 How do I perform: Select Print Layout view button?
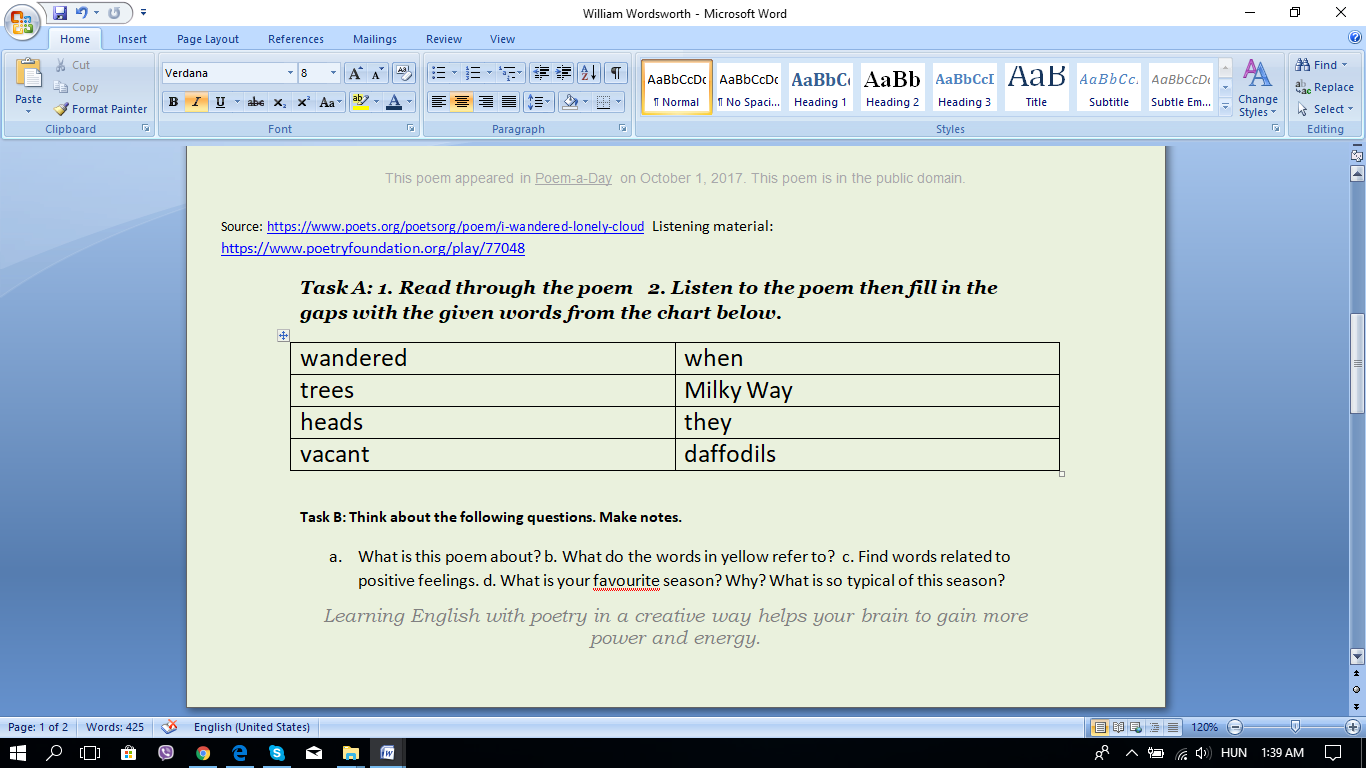(1101, 727)
